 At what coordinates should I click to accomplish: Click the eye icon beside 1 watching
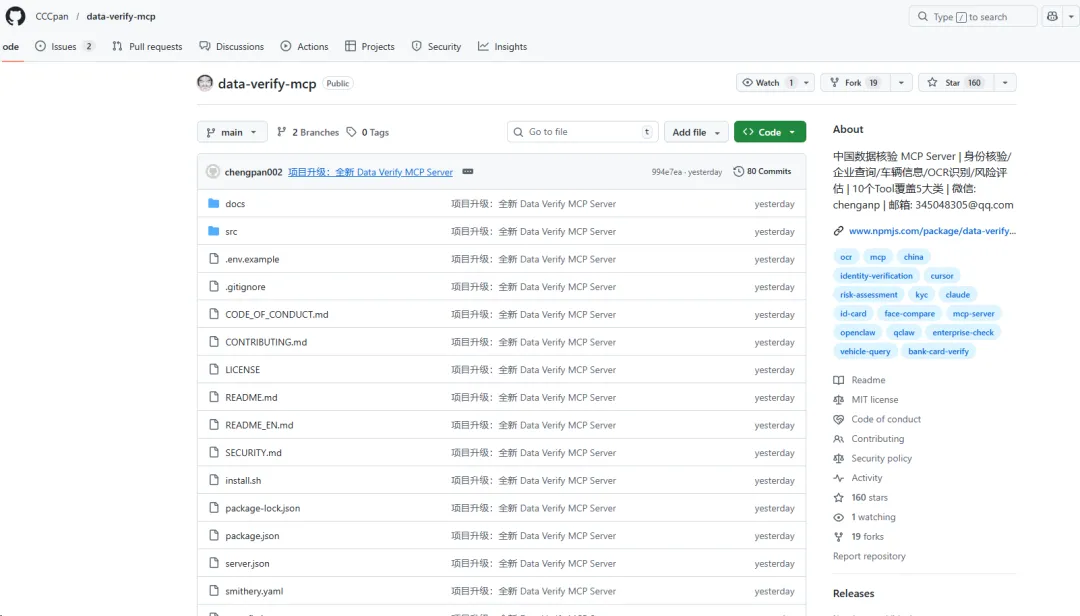pyautogui.click(x=838, y=517)
